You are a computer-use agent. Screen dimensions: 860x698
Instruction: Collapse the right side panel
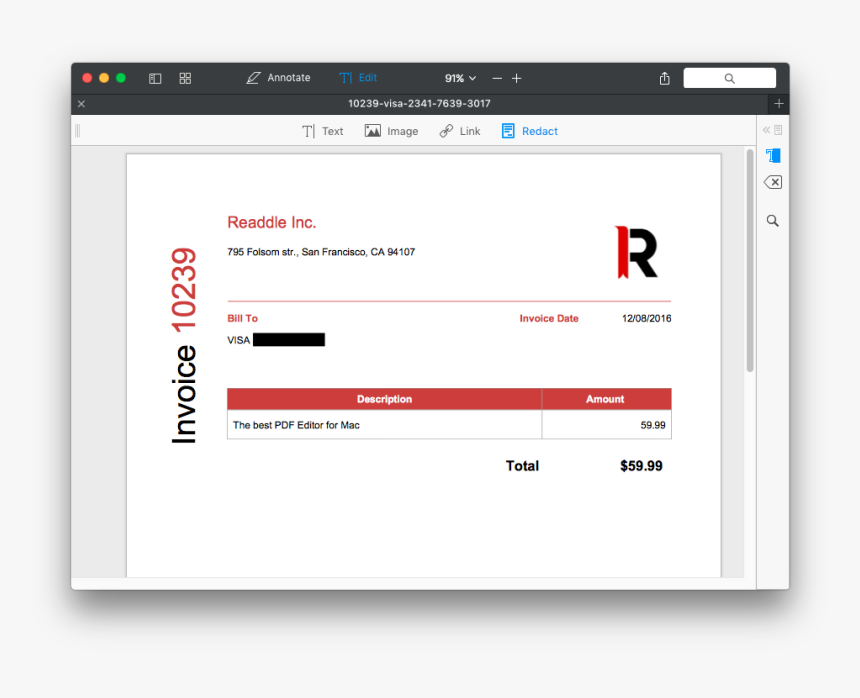coord(772,130)
